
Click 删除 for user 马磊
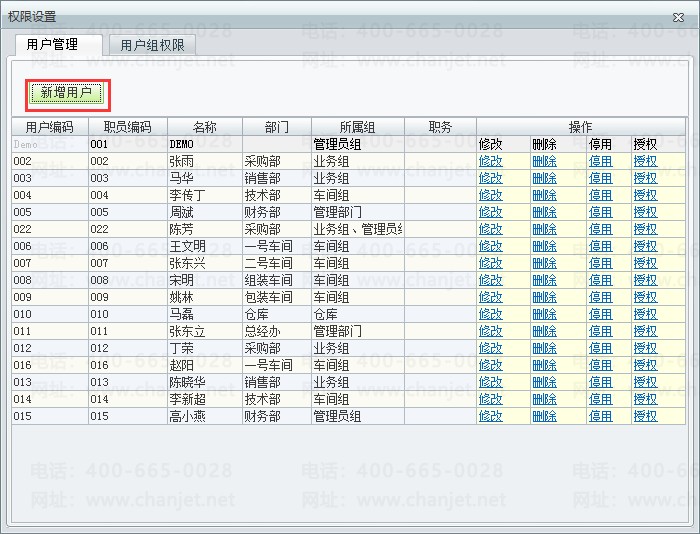(544, 314)
